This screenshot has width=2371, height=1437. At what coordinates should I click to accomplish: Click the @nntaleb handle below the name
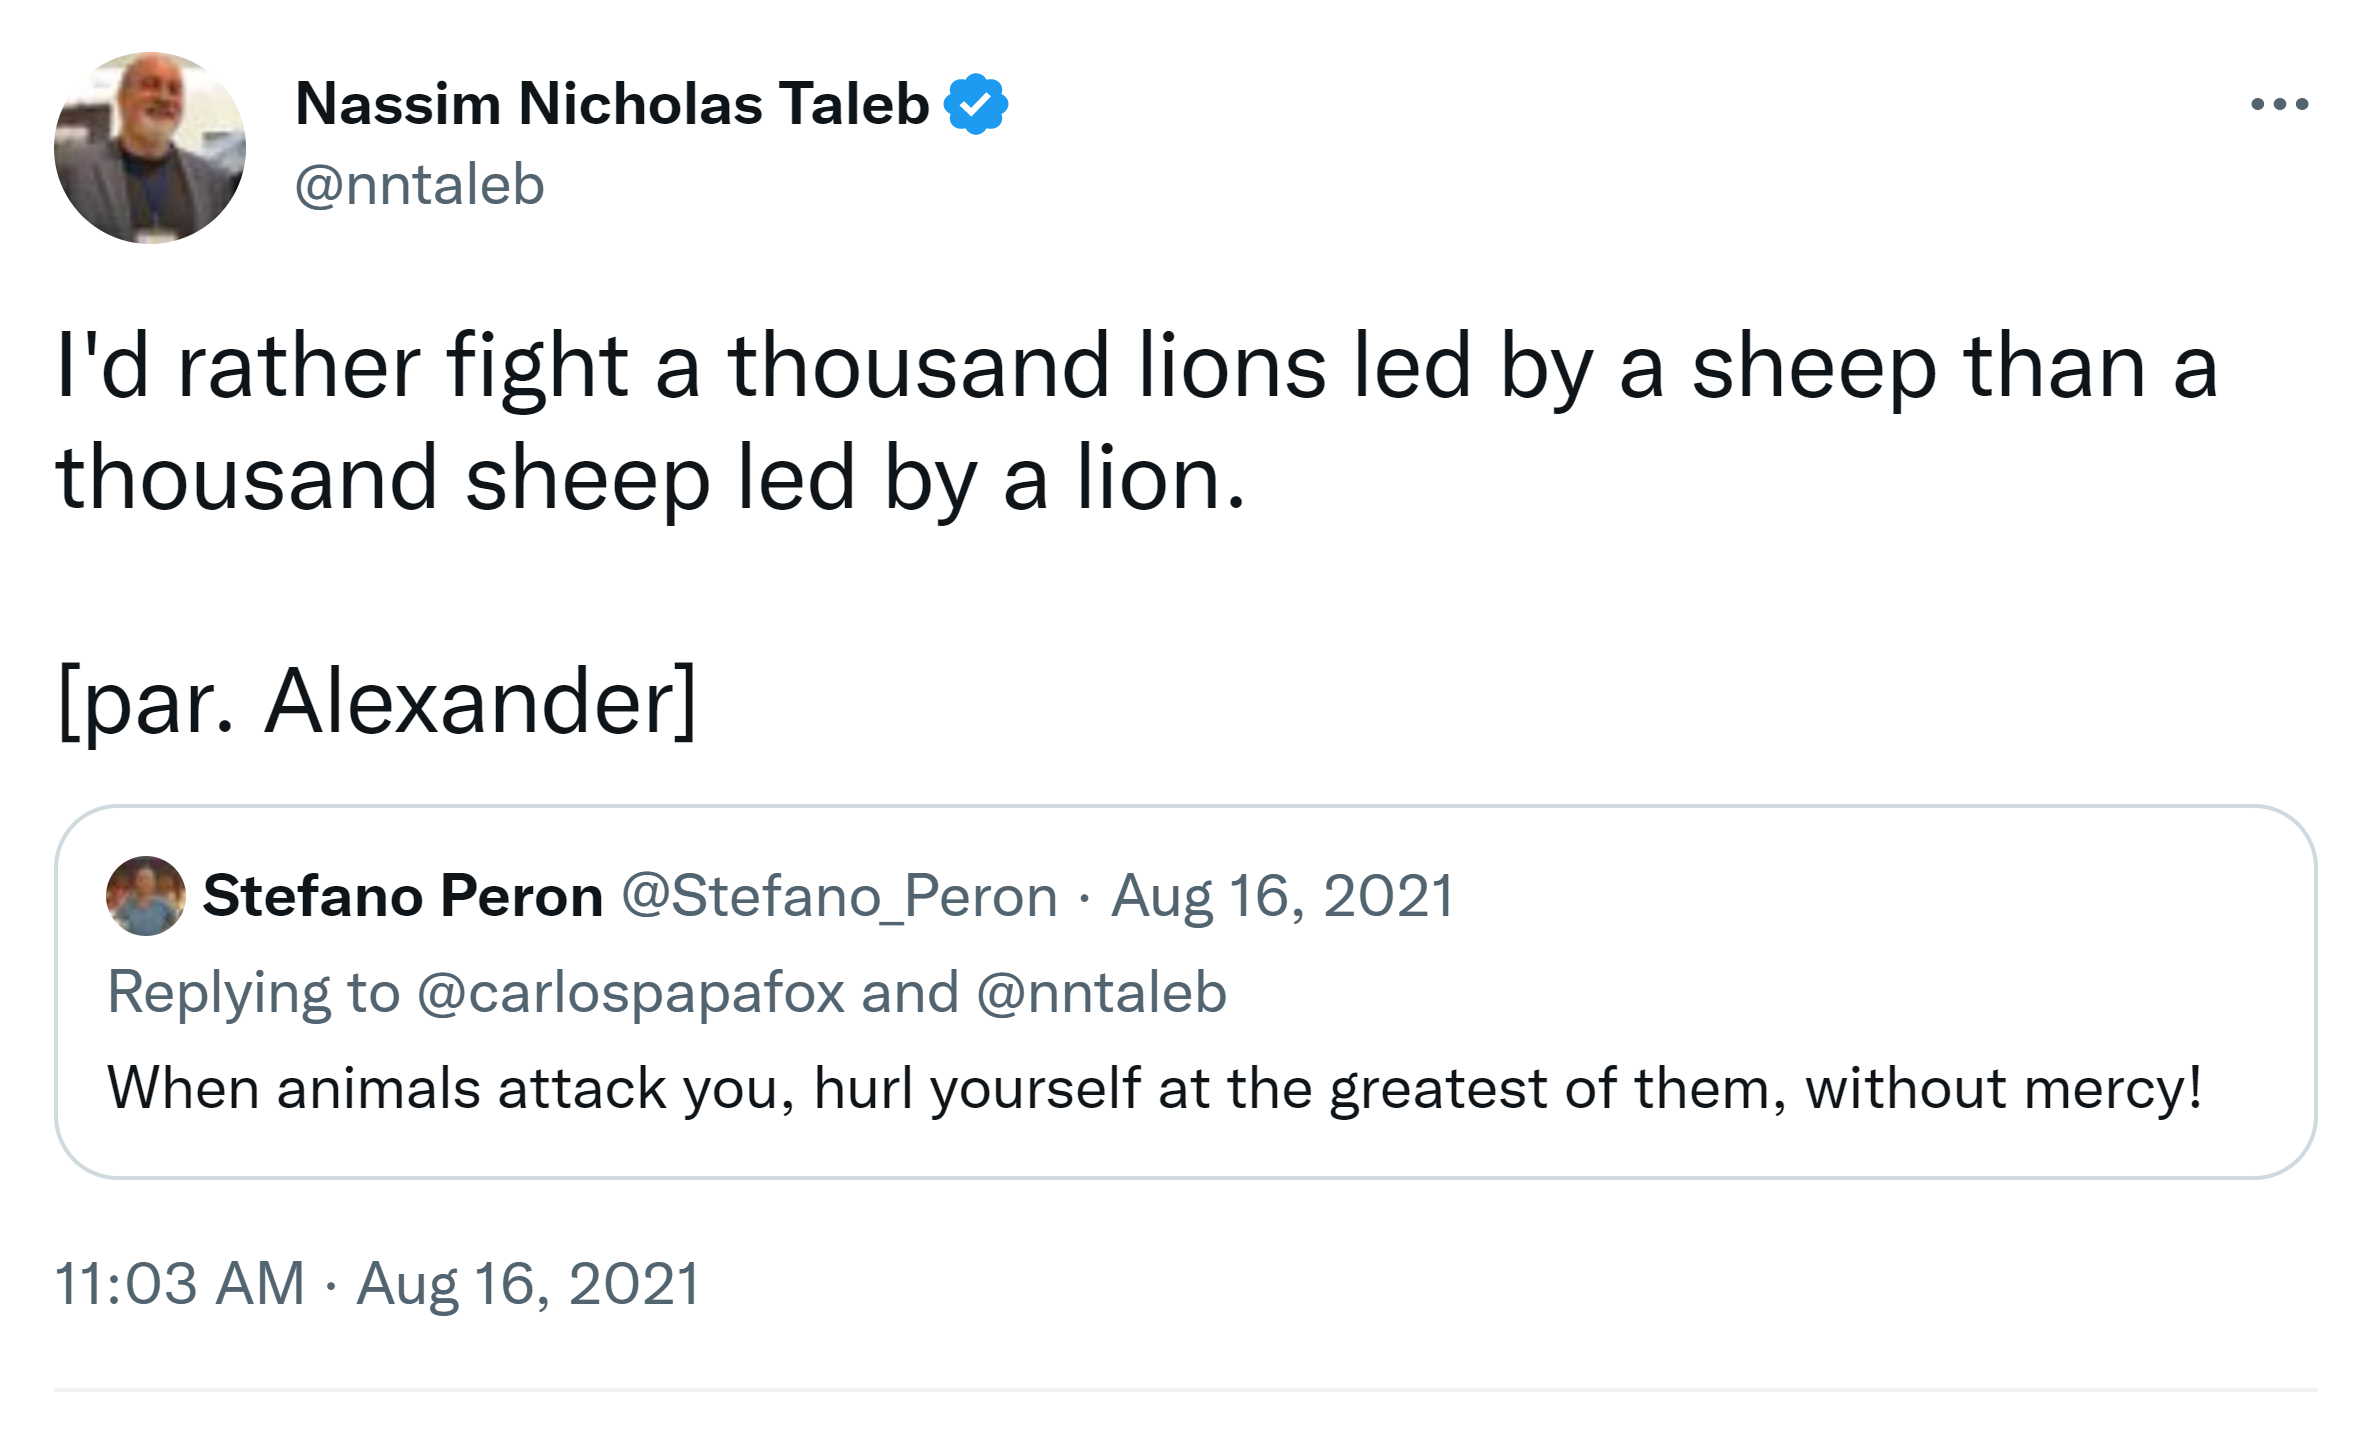(420, 185)
